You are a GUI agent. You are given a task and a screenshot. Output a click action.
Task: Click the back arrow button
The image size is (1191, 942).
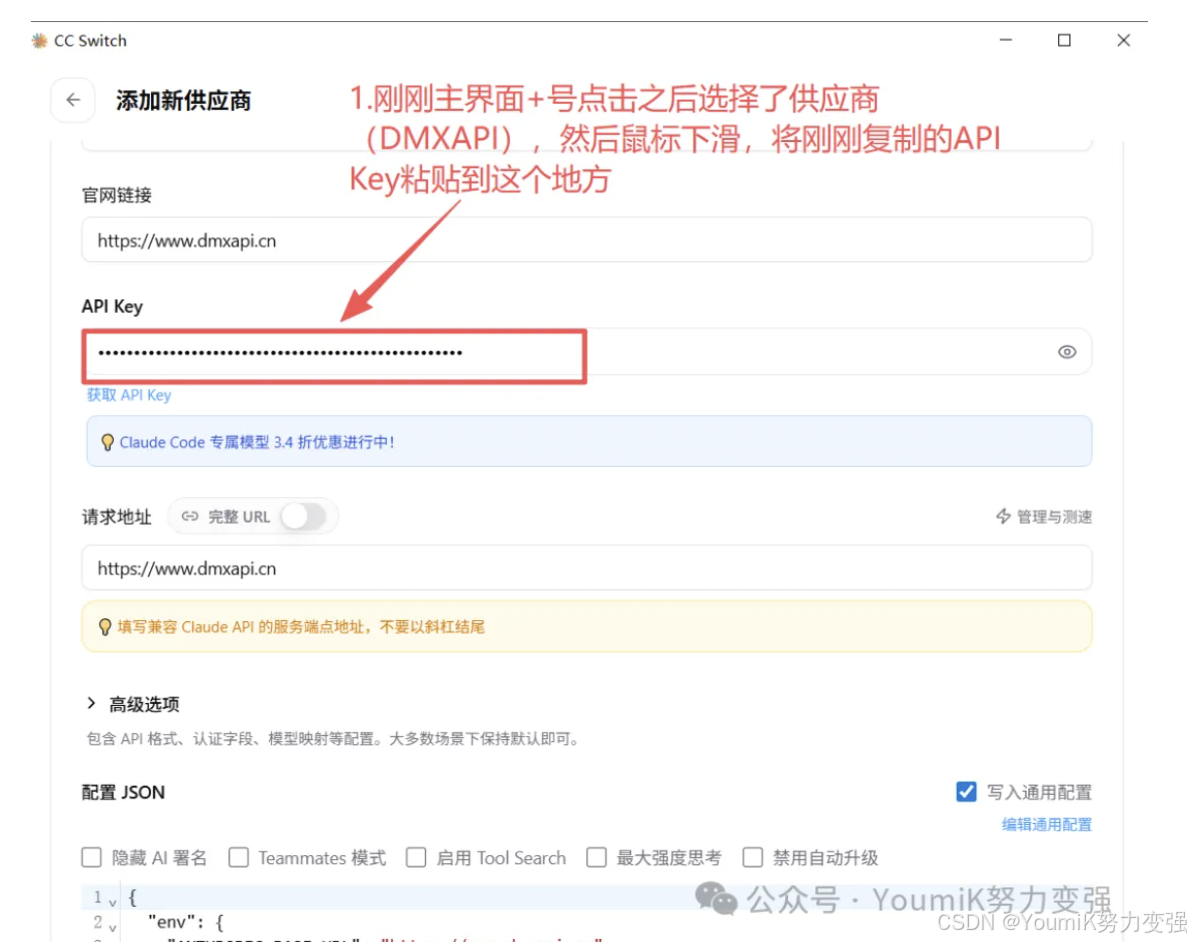pos(73,100)
